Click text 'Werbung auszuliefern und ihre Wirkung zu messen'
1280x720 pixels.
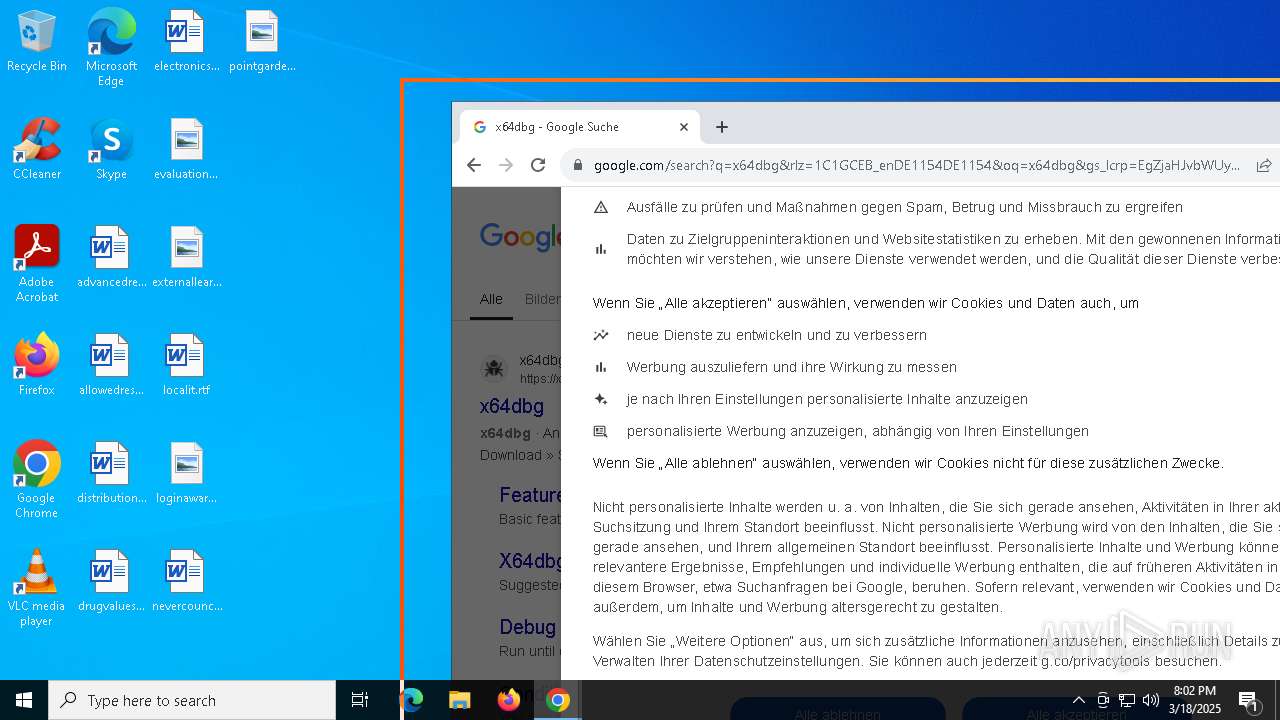pyautogui.click(x=792, y=367)
